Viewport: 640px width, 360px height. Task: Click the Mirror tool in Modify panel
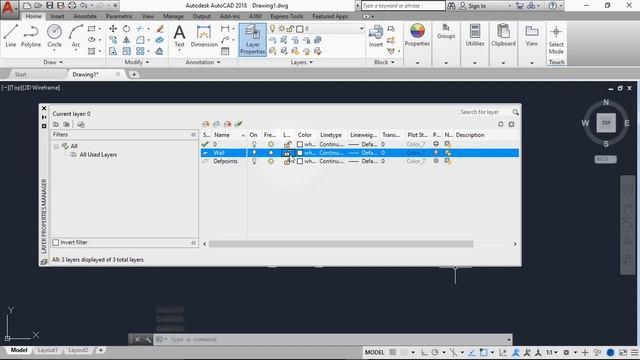pos(127,40)
